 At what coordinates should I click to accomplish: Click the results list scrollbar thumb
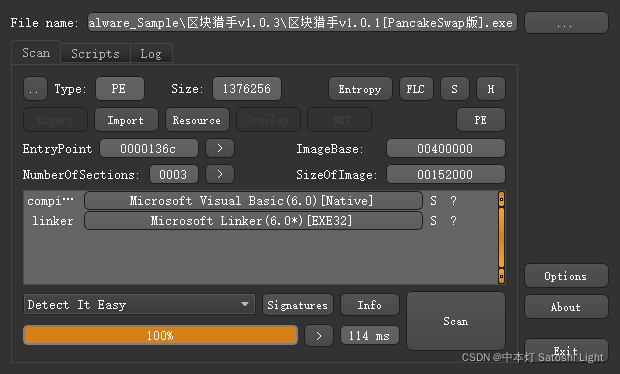click(501, 237)
